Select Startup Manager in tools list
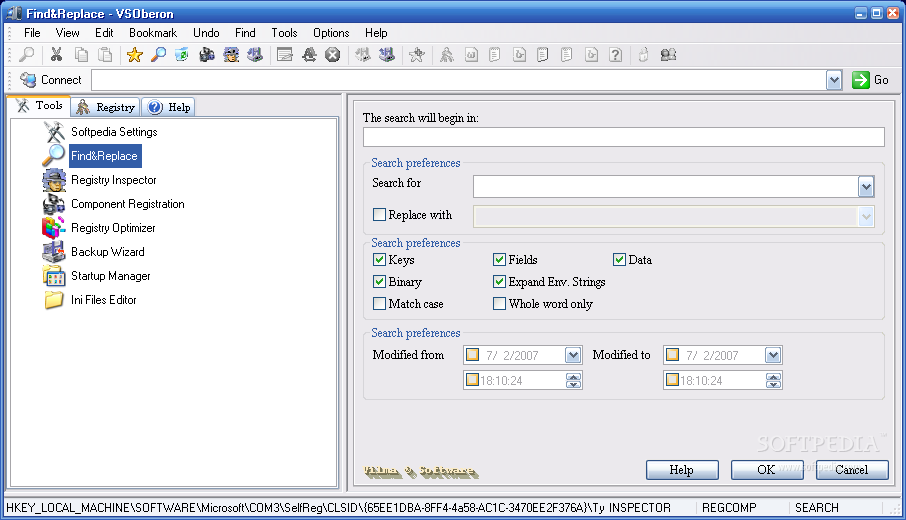906x520 pixels. (110, 276)
